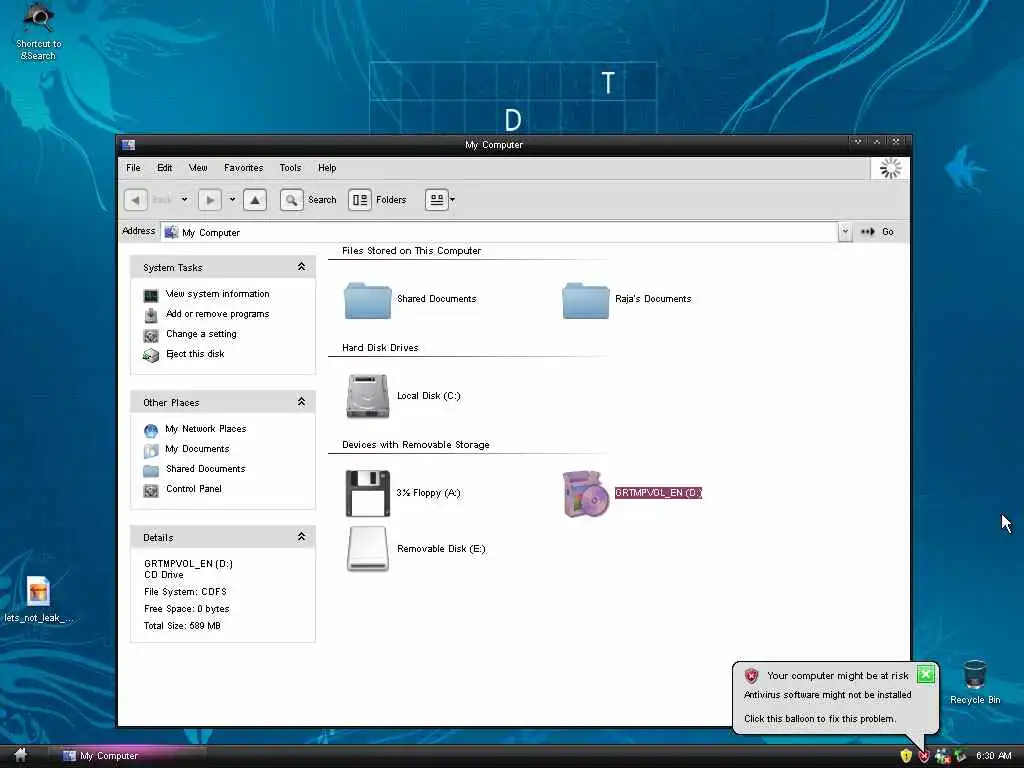Collapse the Other Places panel
This screenshot has width=1024, height=768.
click(301, 401)
